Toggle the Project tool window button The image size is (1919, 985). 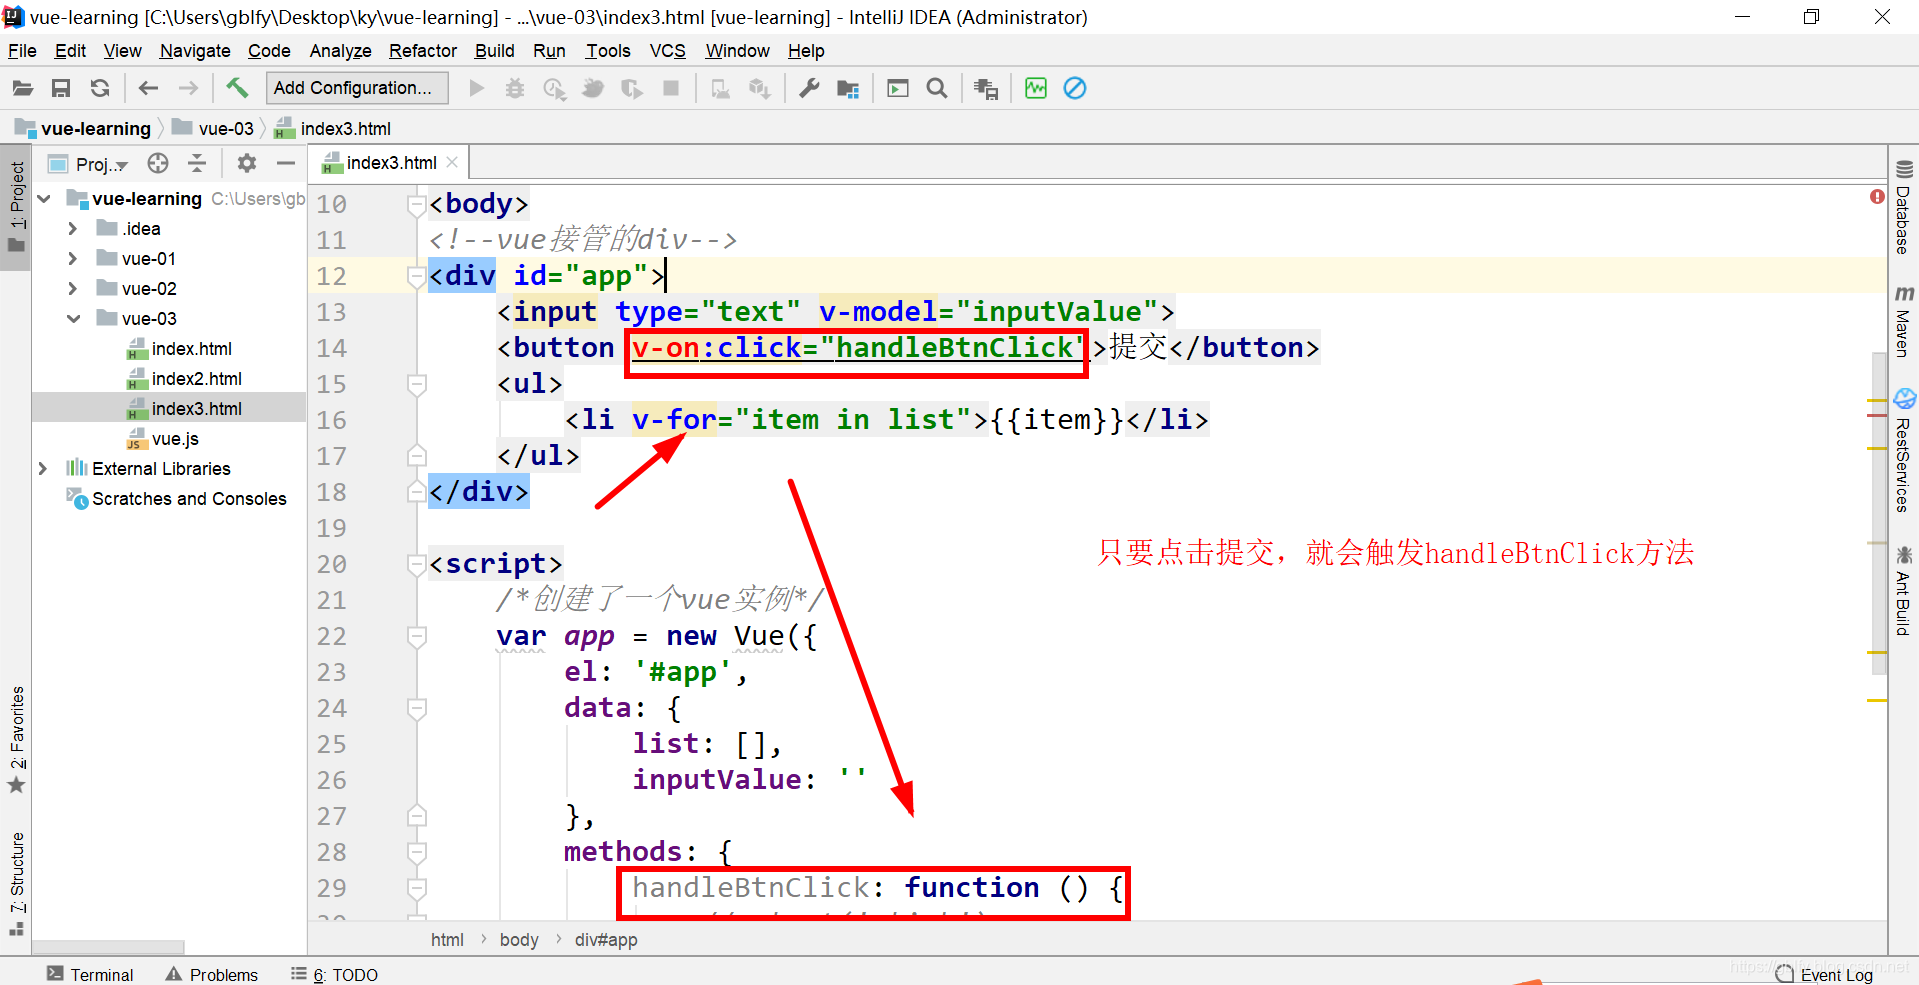point(16,207)
